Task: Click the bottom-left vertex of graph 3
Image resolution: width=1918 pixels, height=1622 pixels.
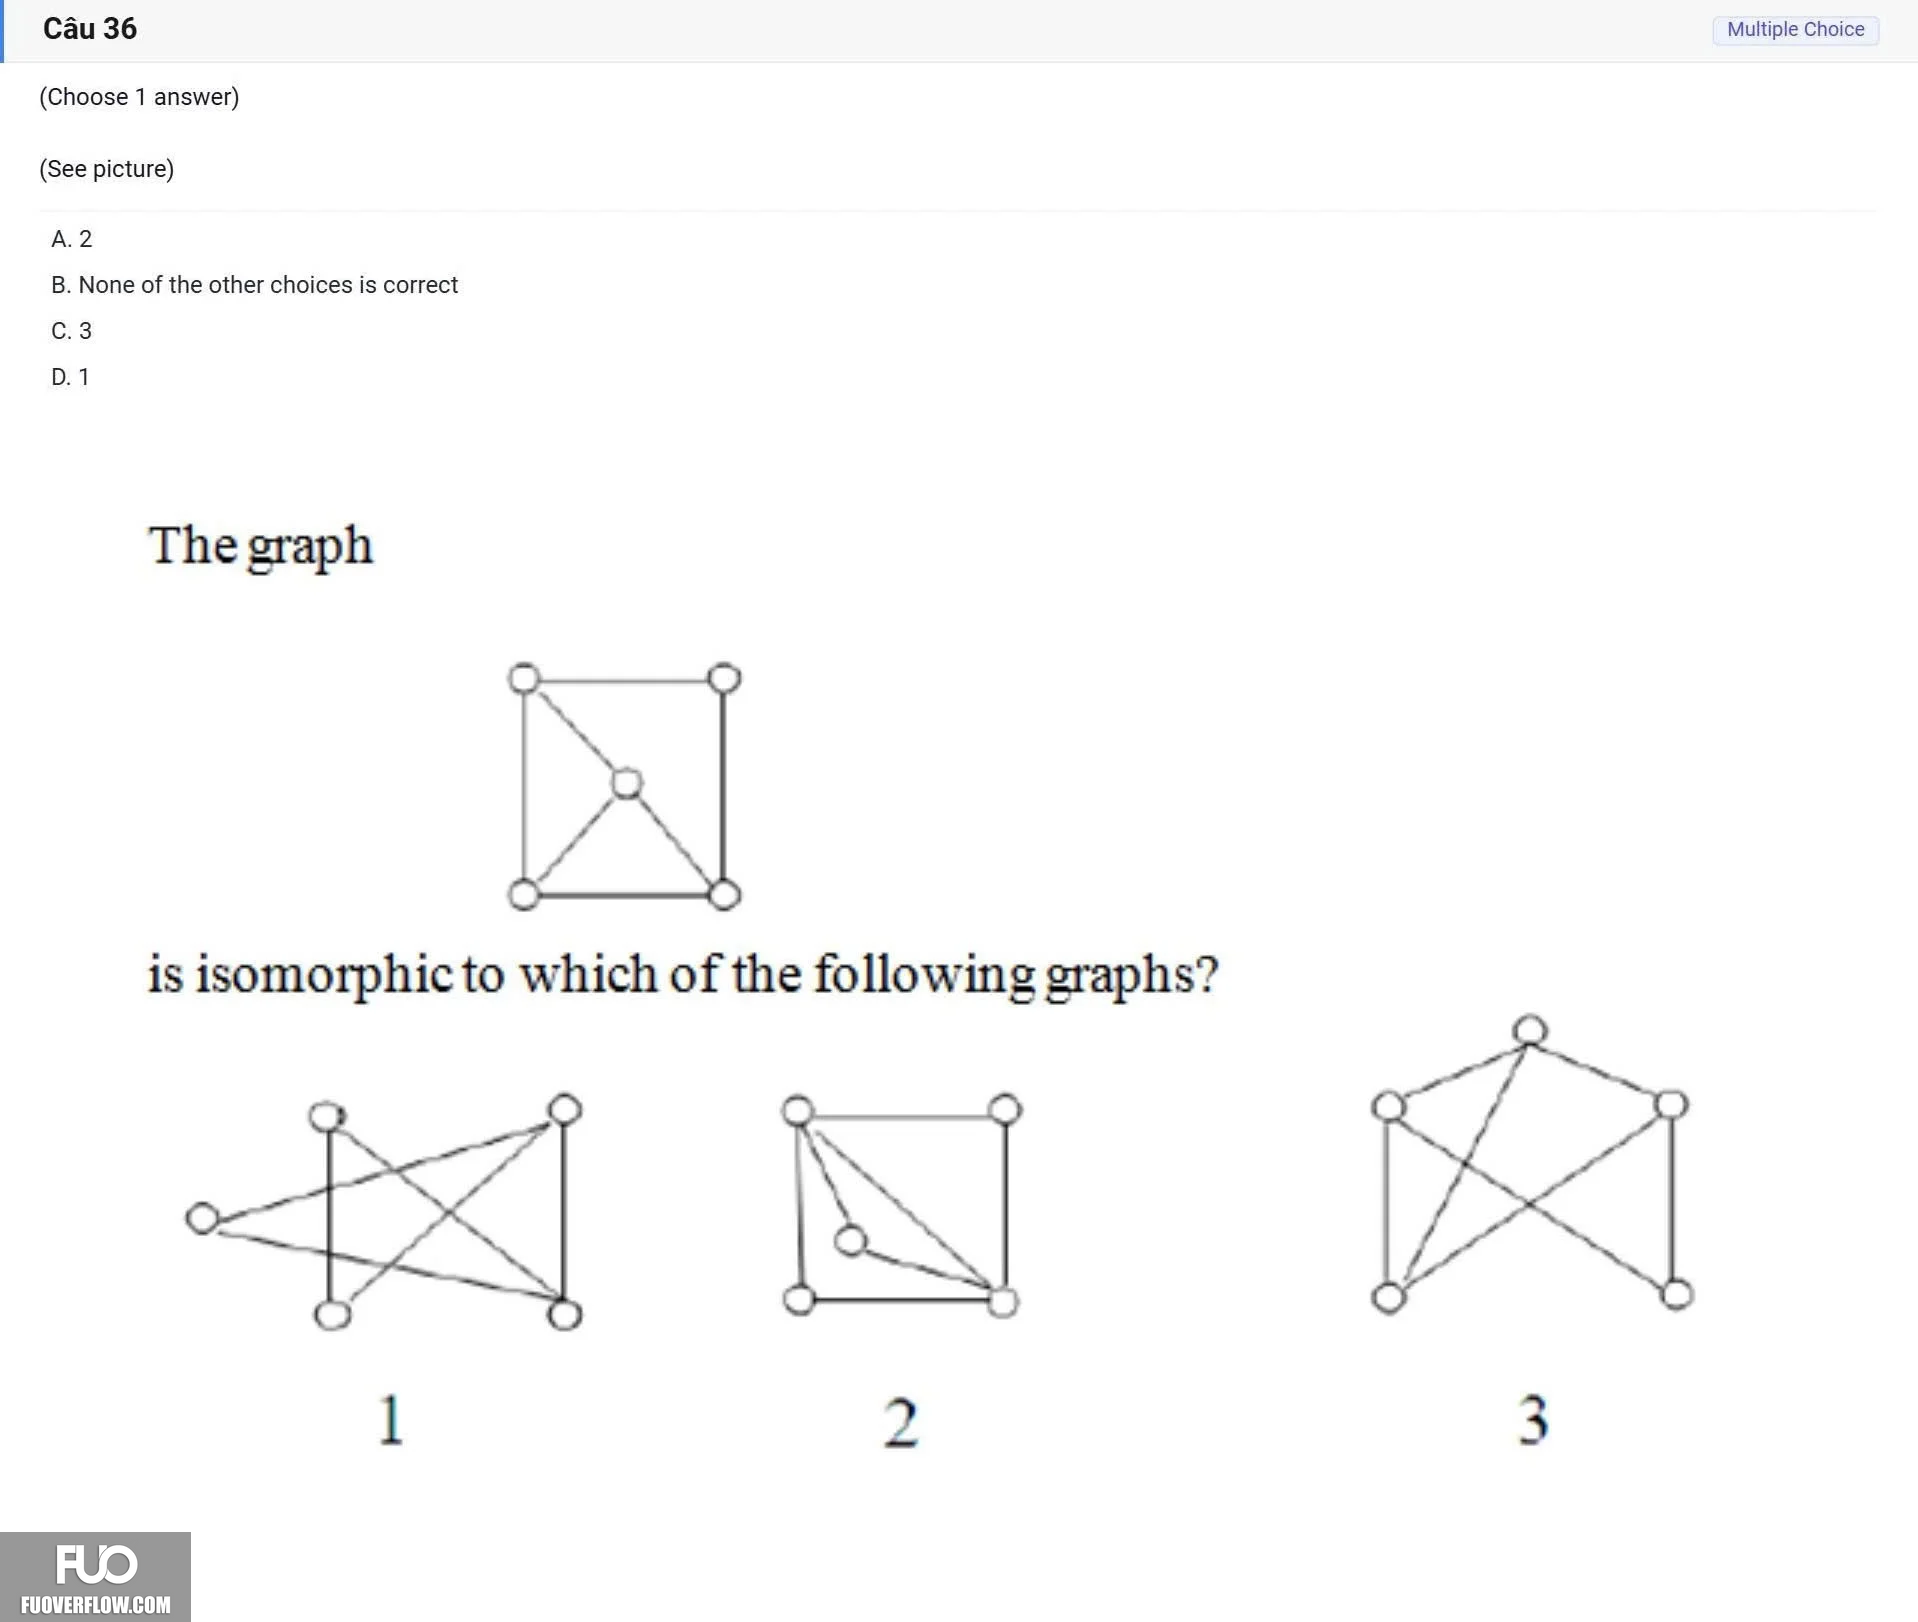Action: click(x=1388, y=1297)
